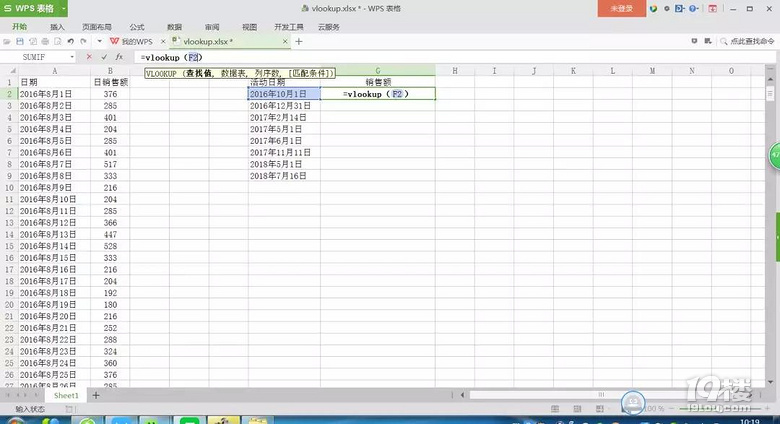This screenshot has width=780, height=424.
Task: Click the cell 2016年8月20日
Action: [54, 316]
